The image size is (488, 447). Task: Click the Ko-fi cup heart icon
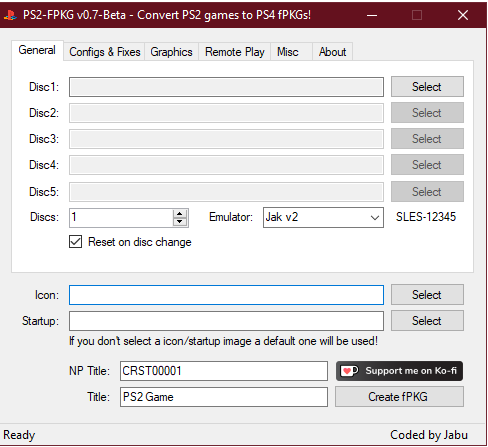pos(349,371)
